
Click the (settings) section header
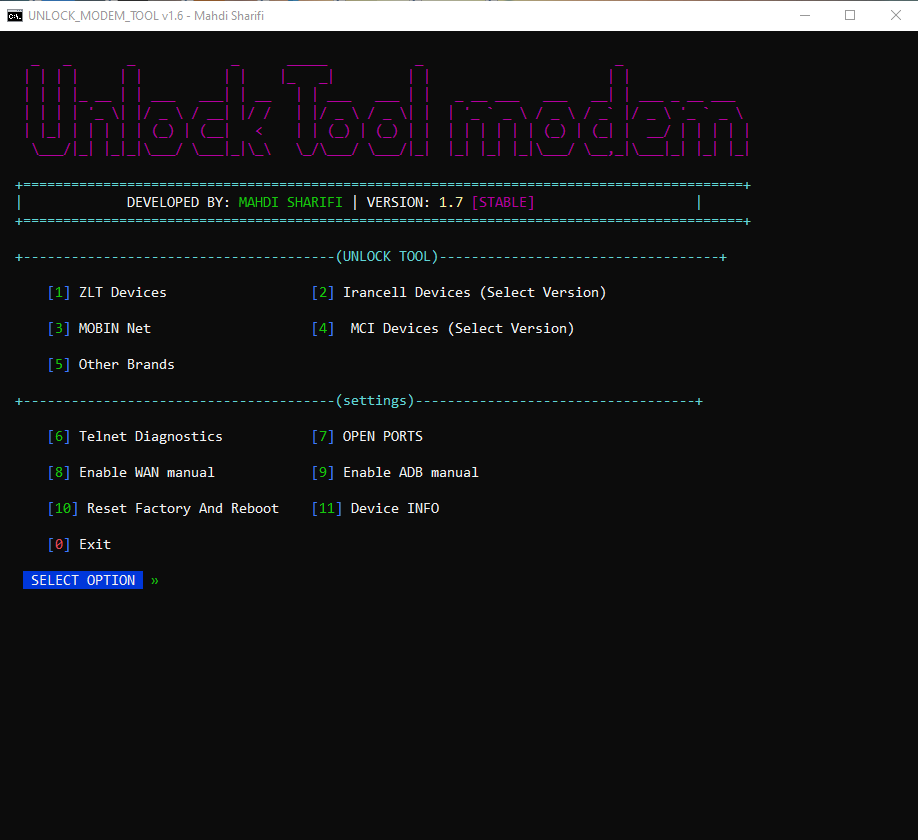376,400
